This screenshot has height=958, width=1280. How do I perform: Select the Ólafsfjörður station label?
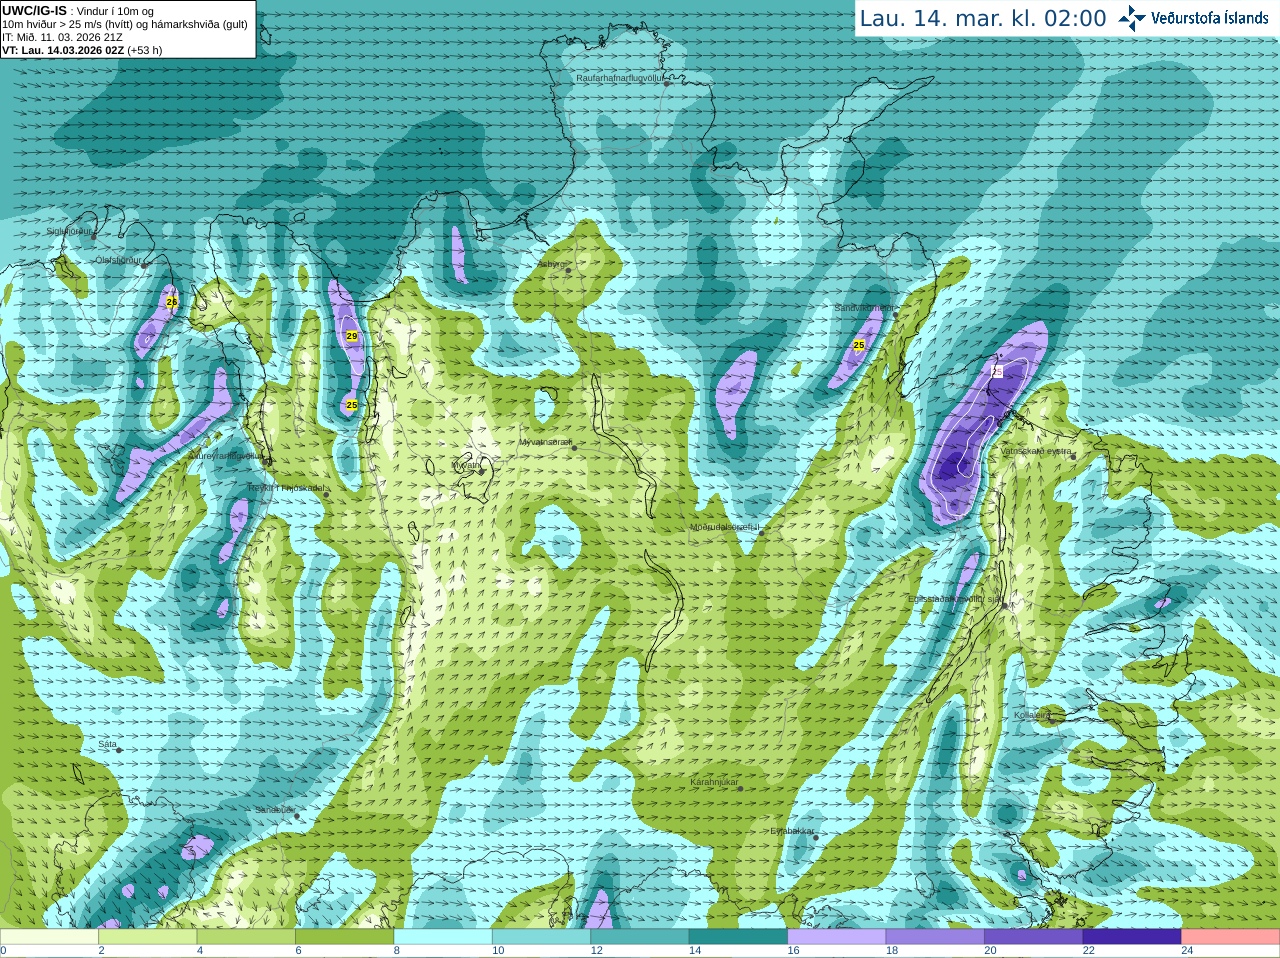pyautogui.click(x=118, y=260)
